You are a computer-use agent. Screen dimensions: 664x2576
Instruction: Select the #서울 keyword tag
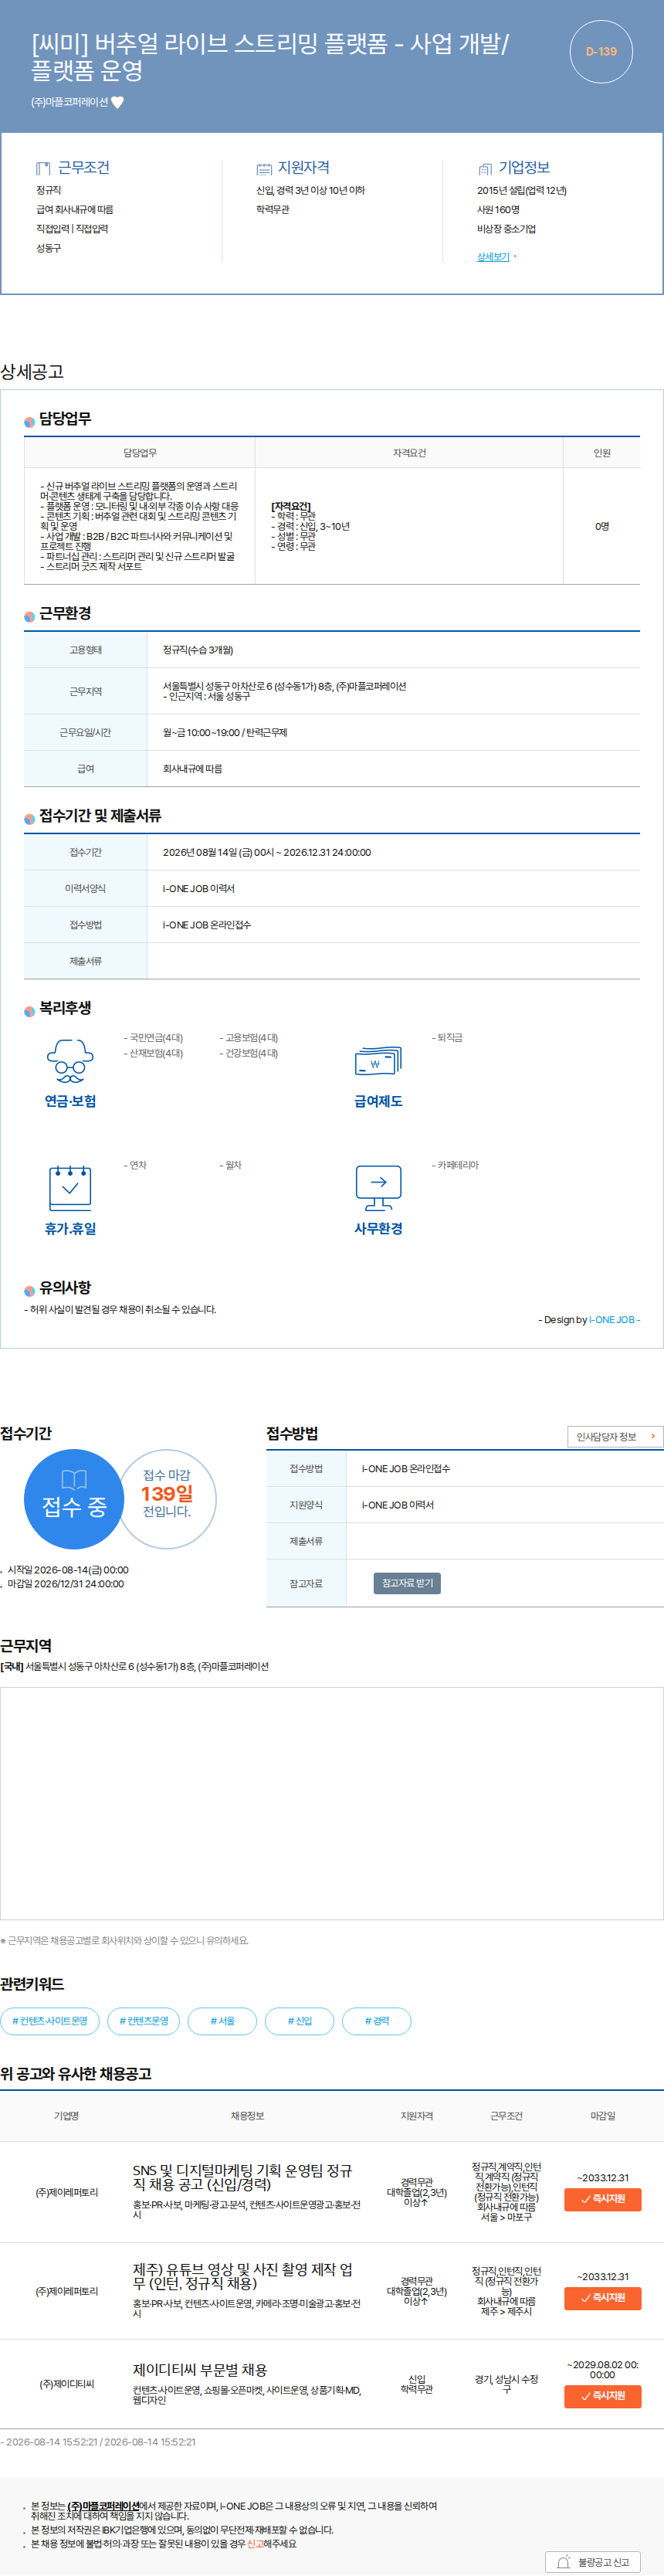(222, 2021)
